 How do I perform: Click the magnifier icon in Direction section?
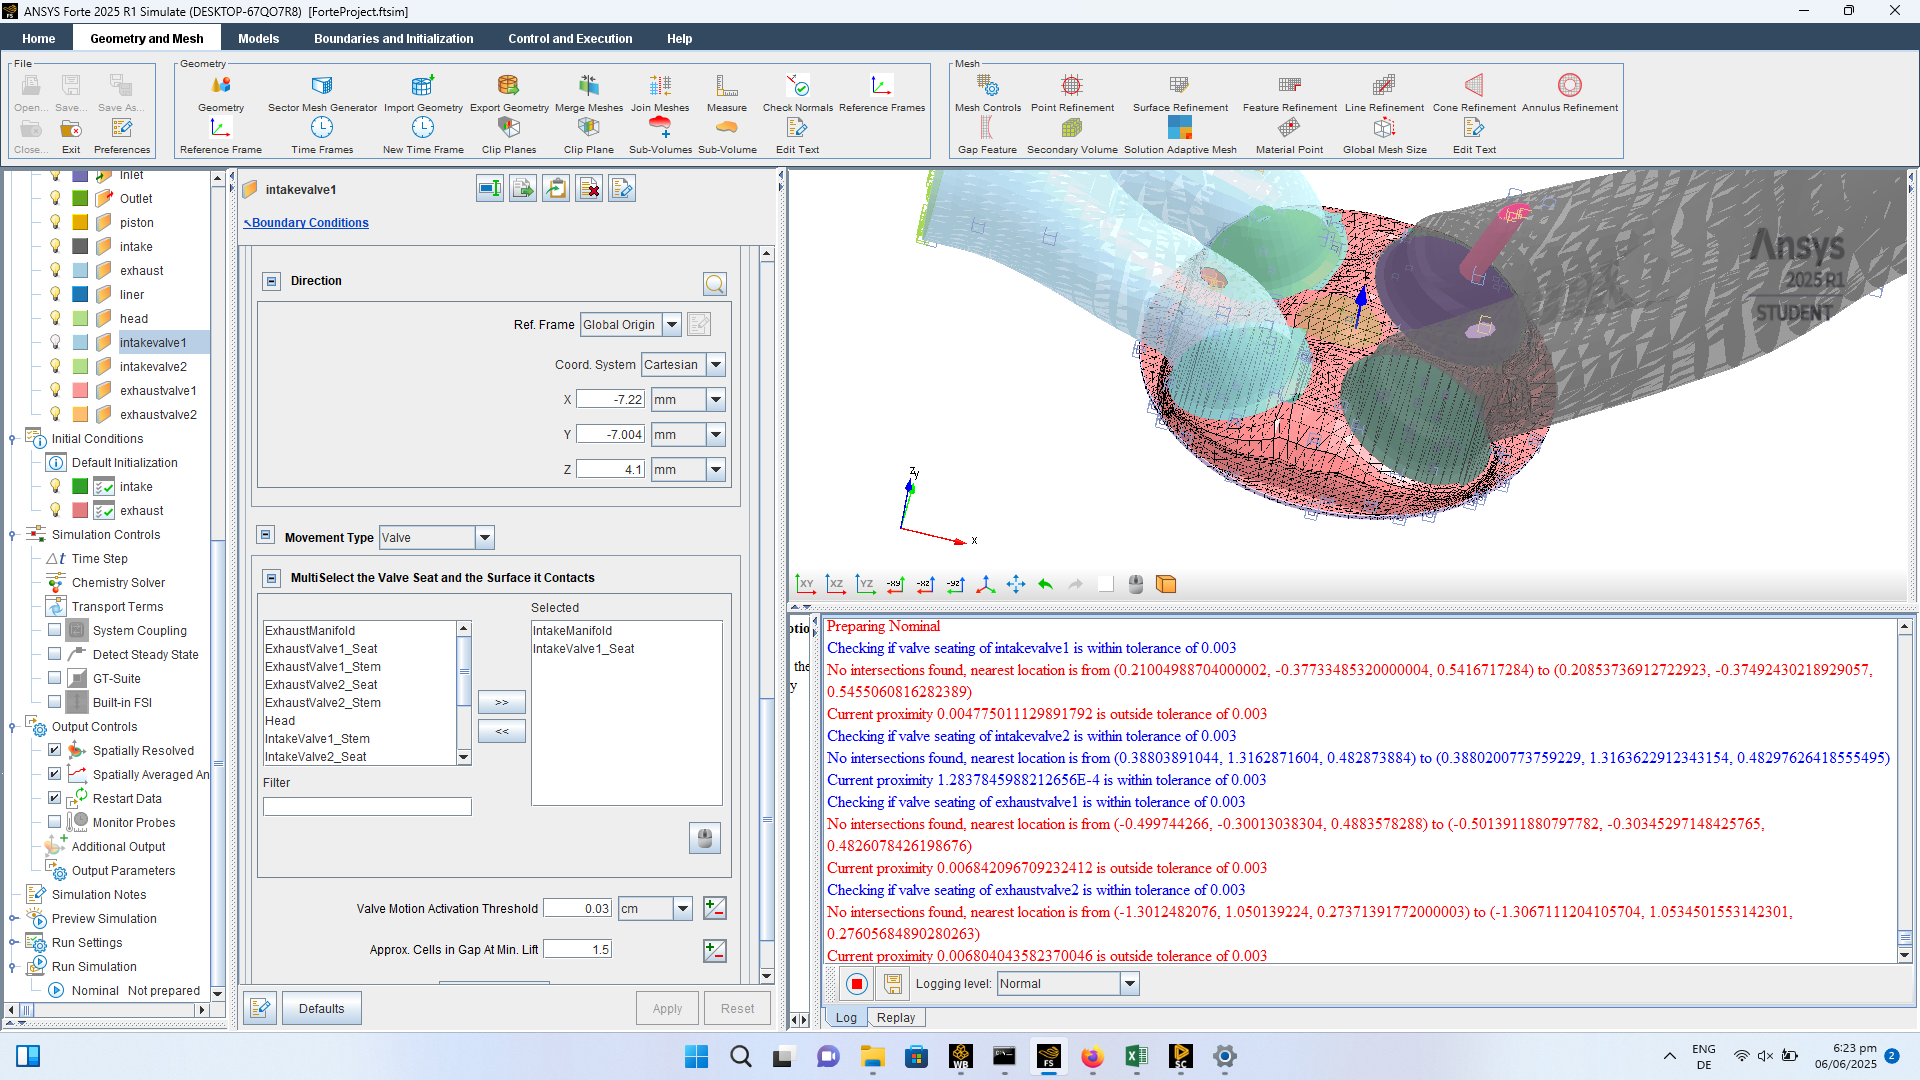715,284
